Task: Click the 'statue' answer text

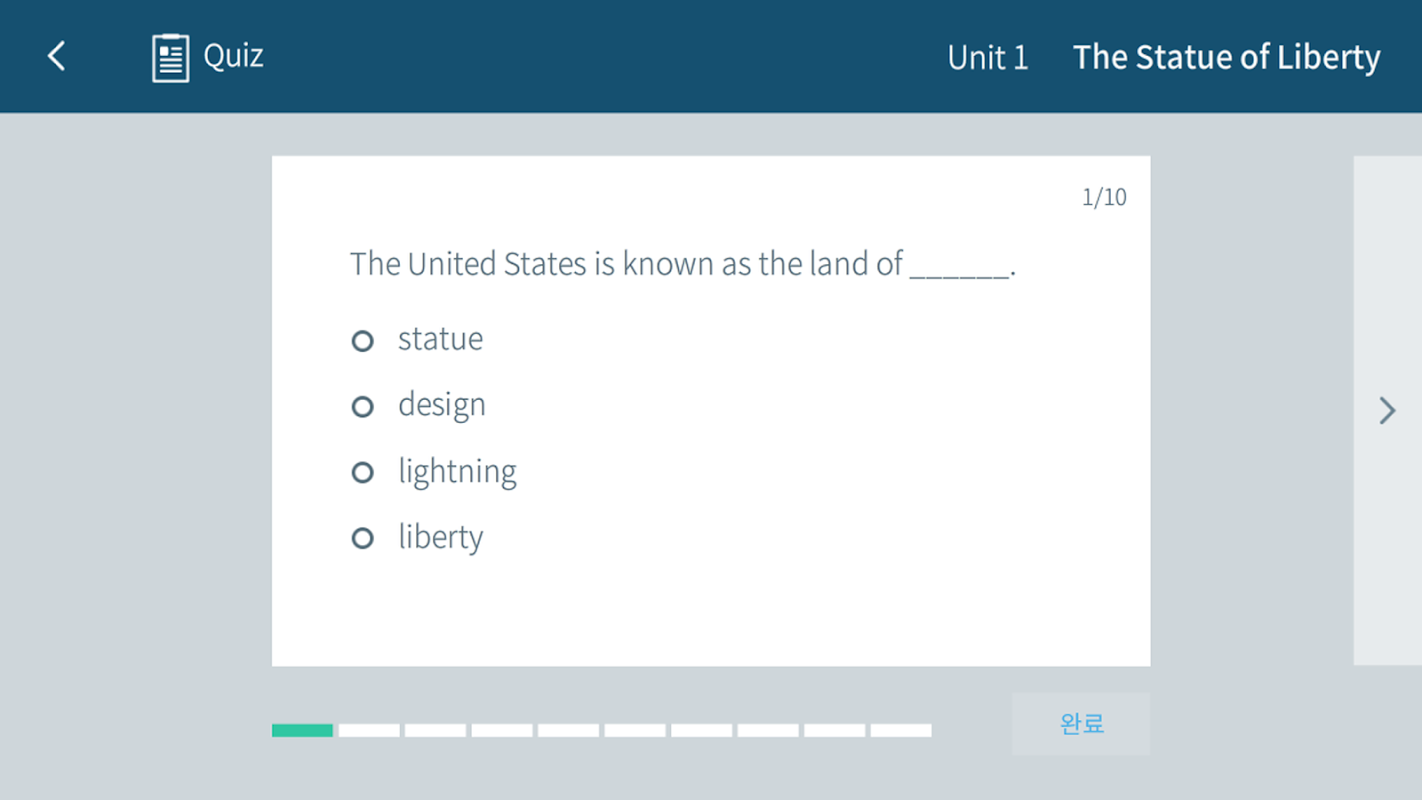Action: 440,339
